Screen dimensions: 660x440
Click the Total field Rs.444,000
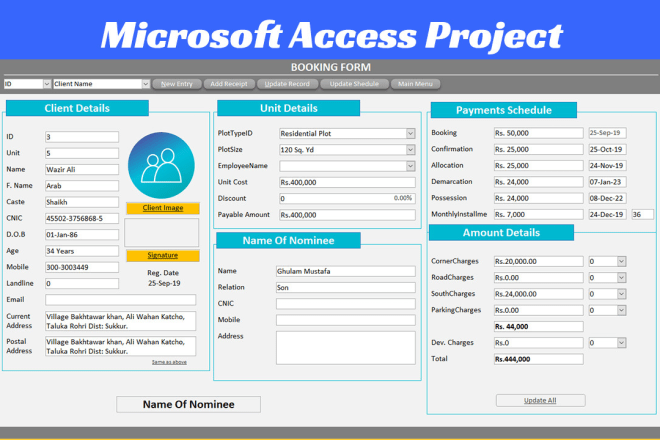(538, 359)
